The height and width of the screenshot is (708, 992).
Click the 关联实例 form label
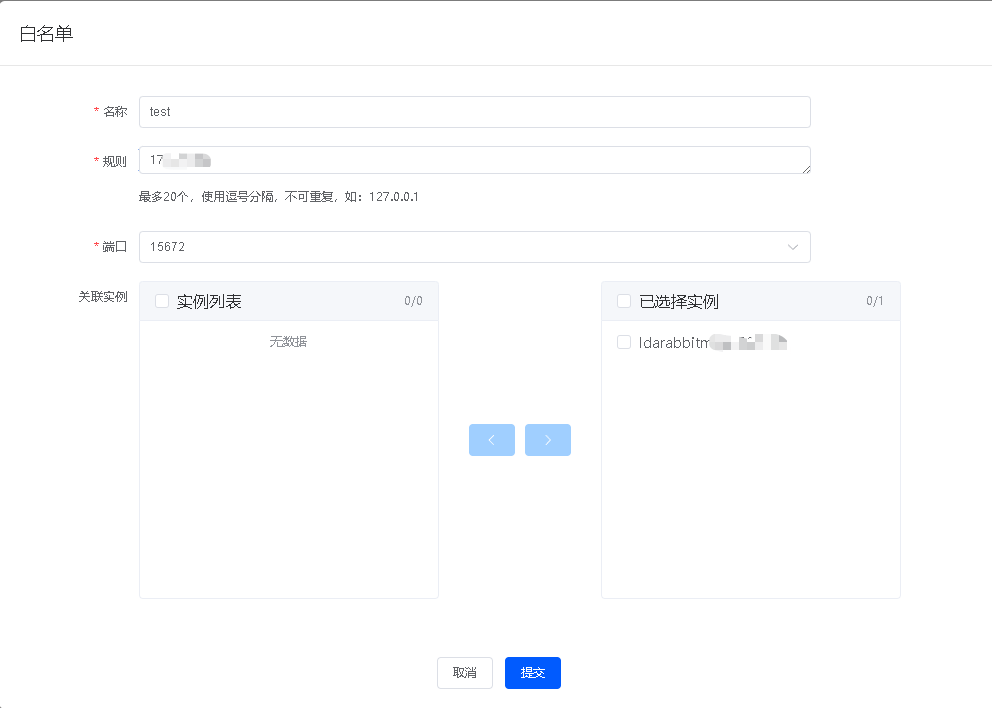pyautogui.click(x=105, y=296)
